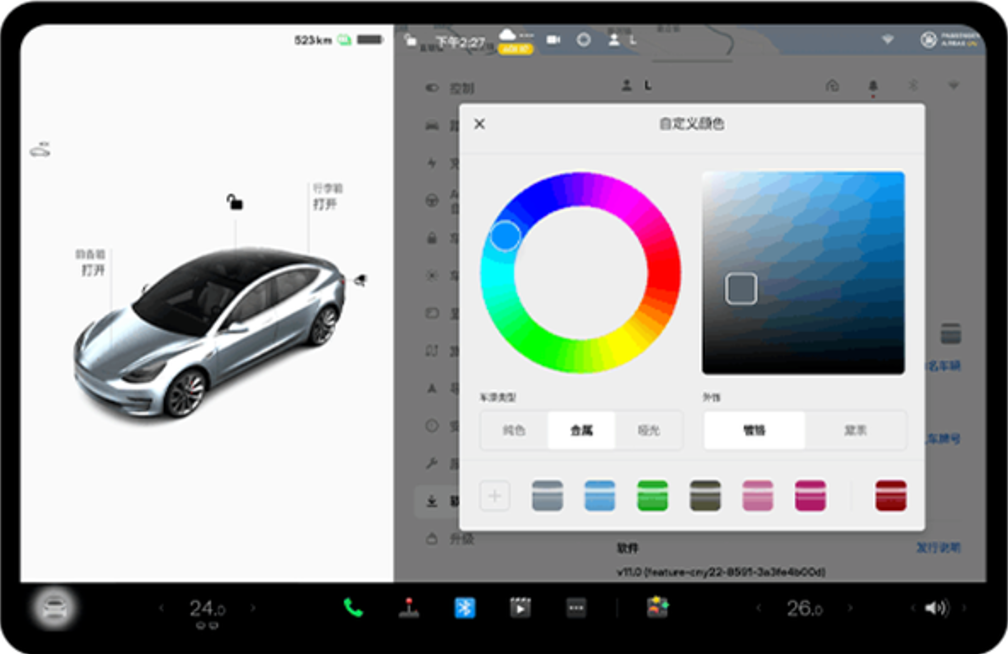Open the joystick arcade app in bottom bar
This screenshot has width=1008, height=654.
click(409, 608)
